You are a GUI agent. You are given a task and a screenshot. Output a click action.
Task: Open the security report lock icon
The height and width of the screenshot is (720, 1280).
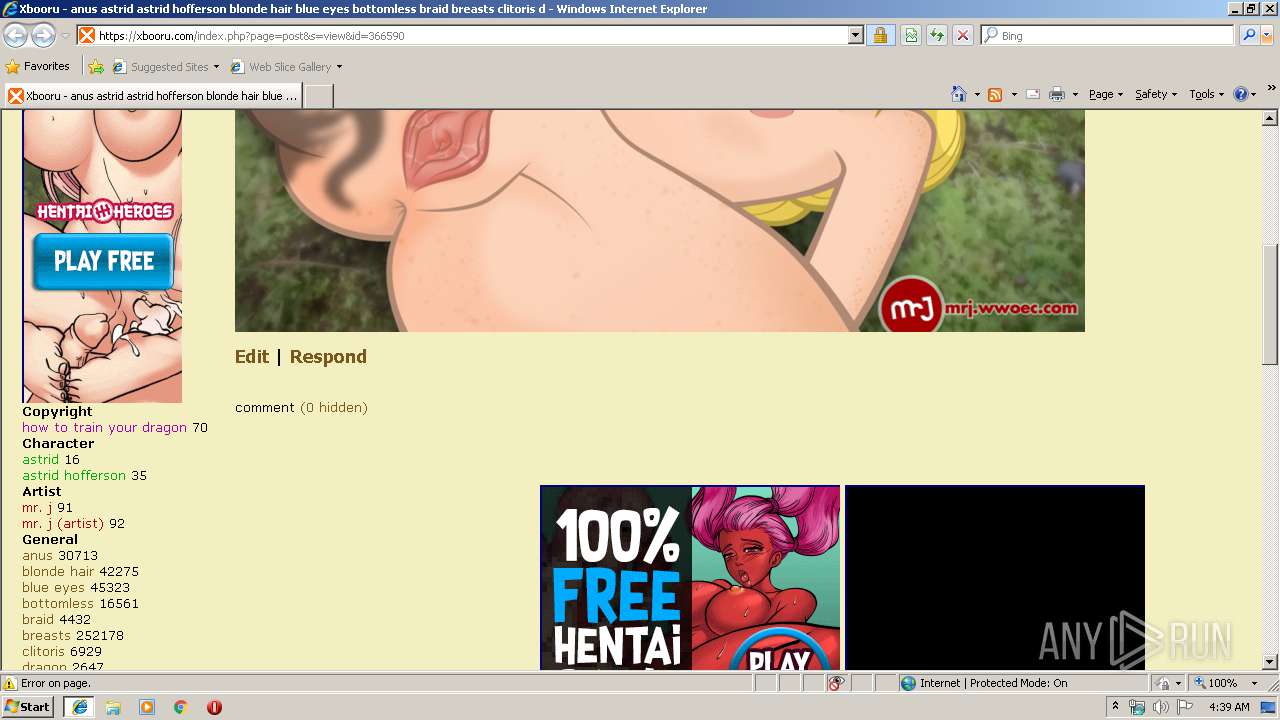[x=880, y=36]
